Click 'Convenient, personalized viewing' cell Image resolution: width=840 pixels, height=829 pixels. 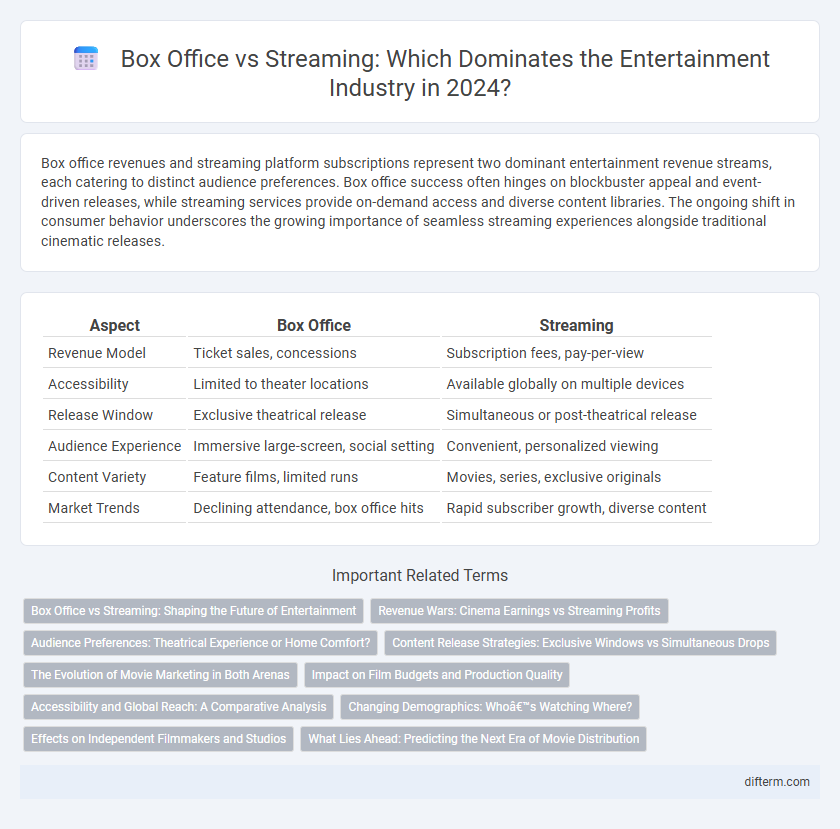click(x=576, y=446)
